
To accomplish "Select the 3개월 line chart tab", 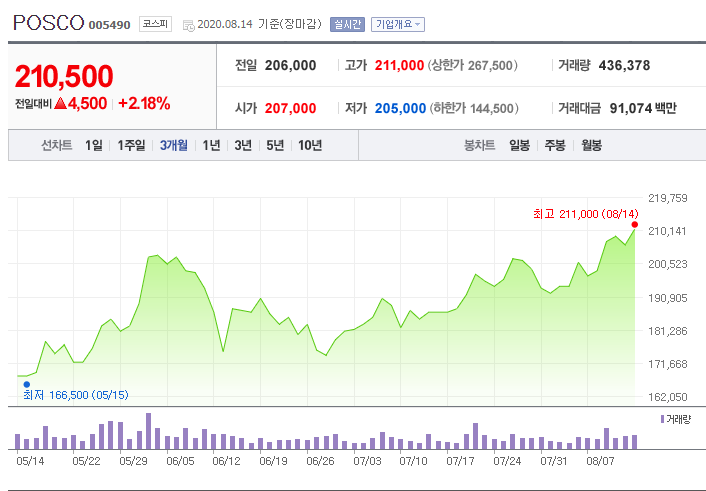I will click(174, 145).
